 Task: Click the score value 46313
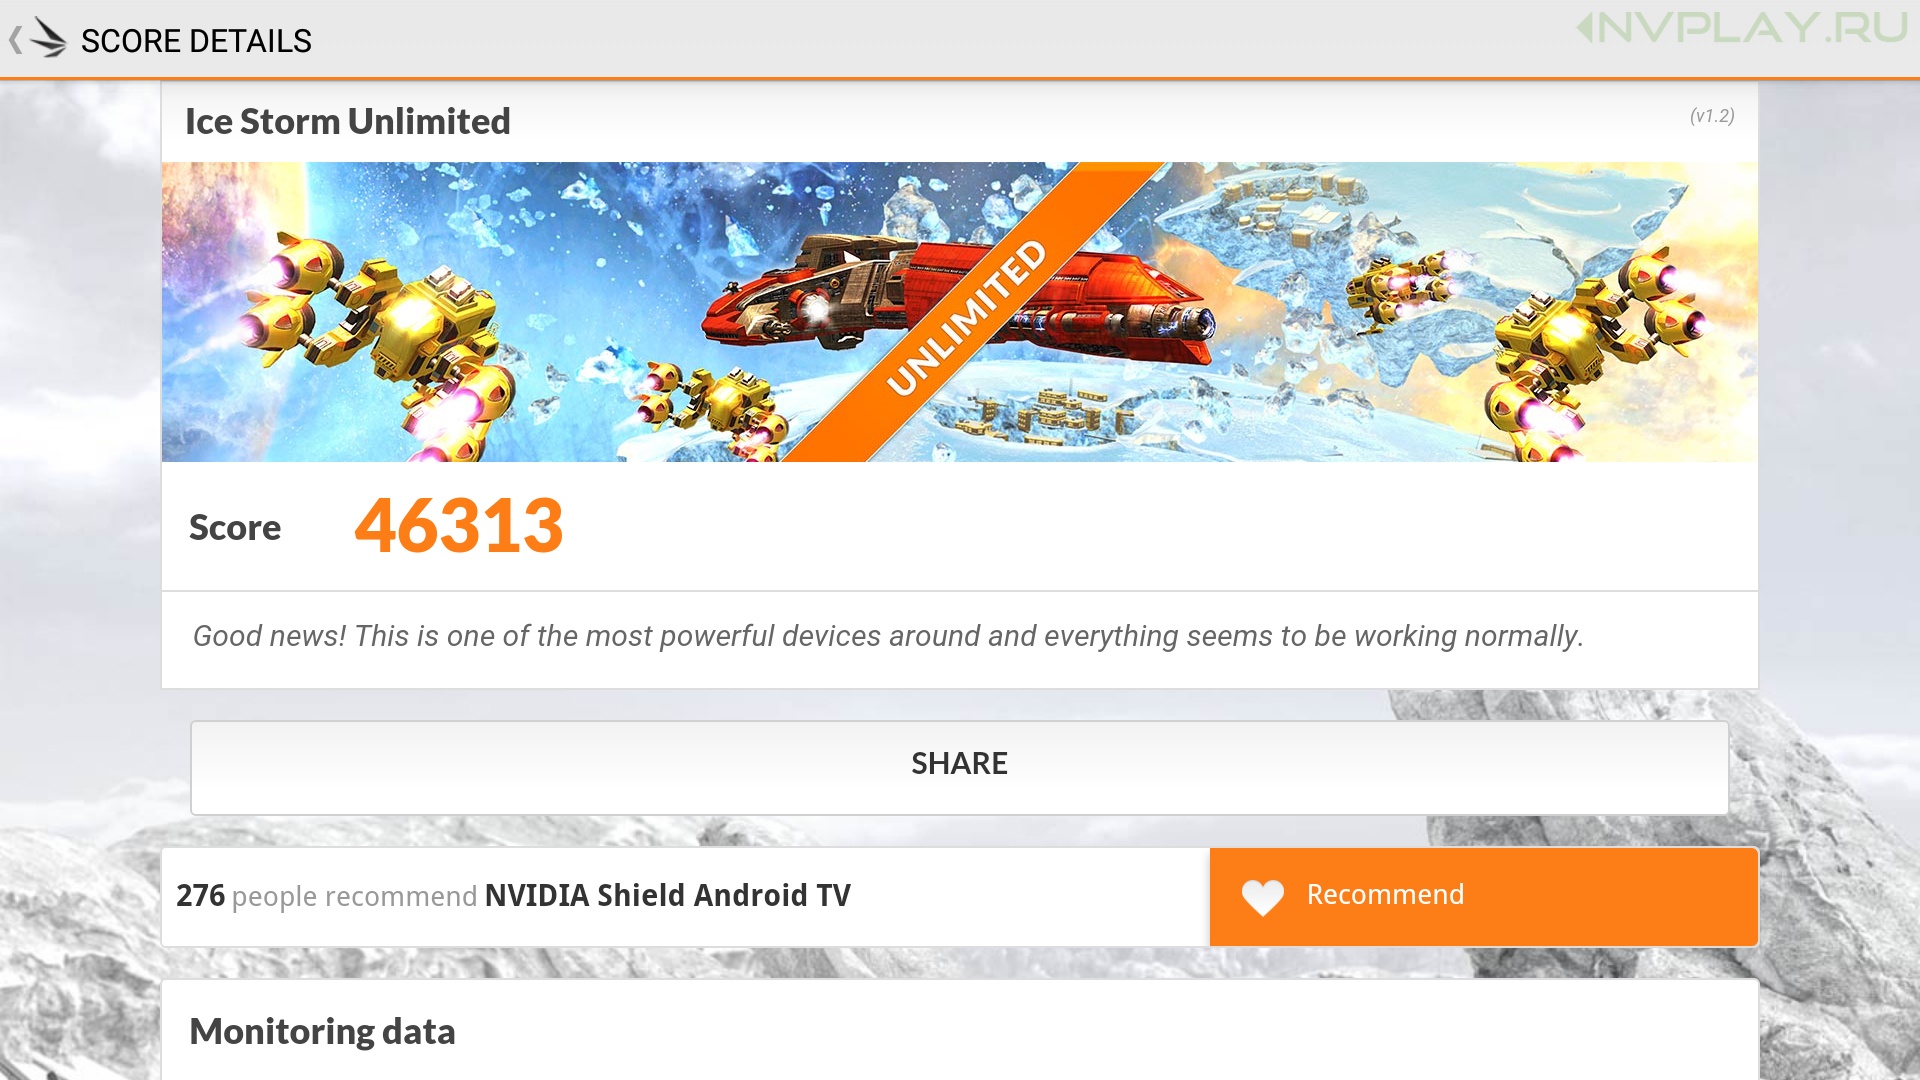459,526
